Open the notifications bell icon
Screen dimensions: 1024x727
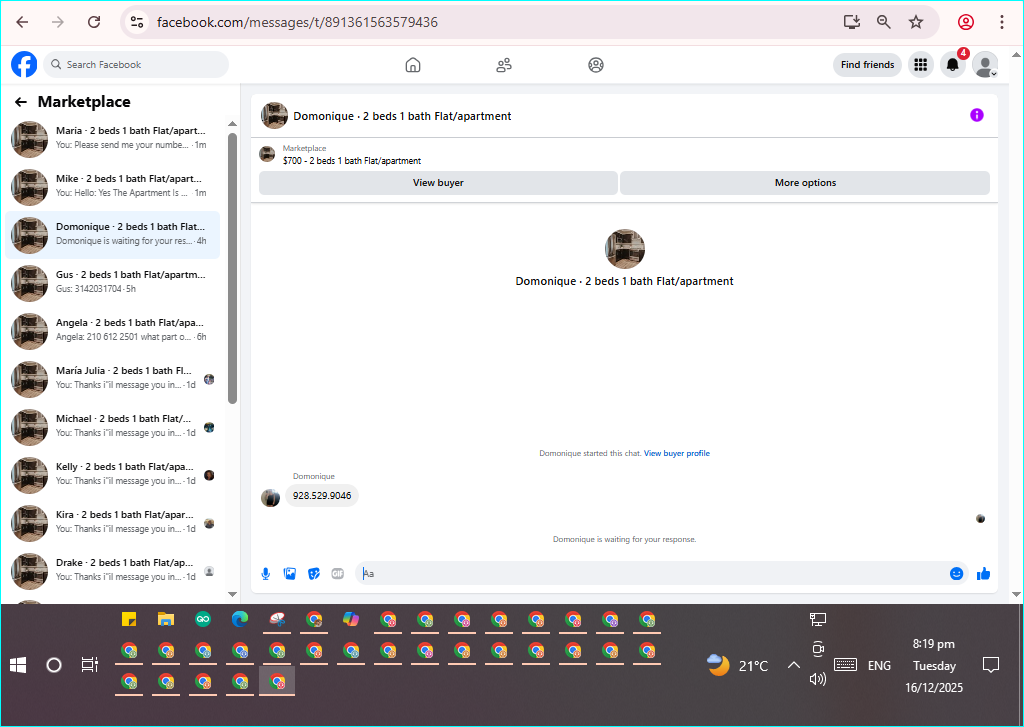coord(953,65)
